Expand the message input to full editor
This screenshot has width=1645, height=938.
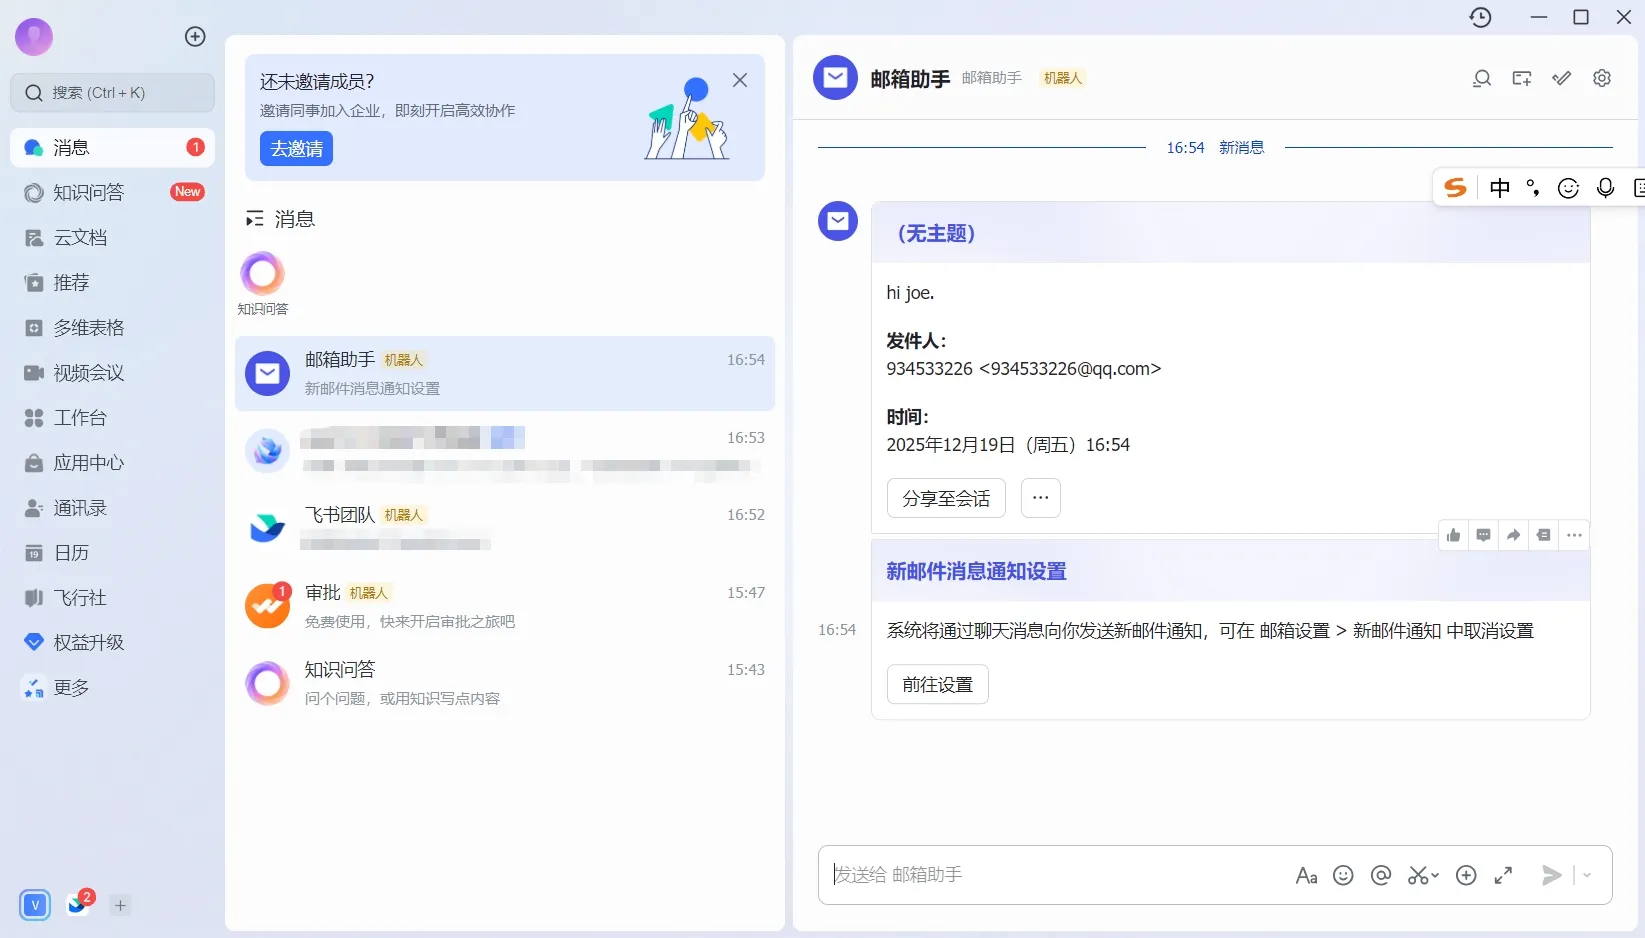pyautogui.click(x=1503, y=875)
